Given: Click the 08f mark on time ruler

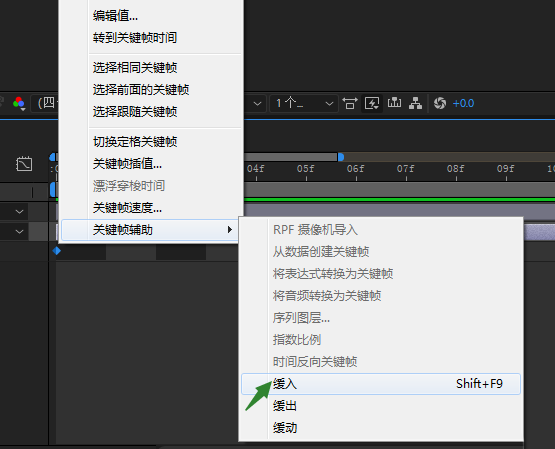Looking at the screenshot, I should [455, 169].
